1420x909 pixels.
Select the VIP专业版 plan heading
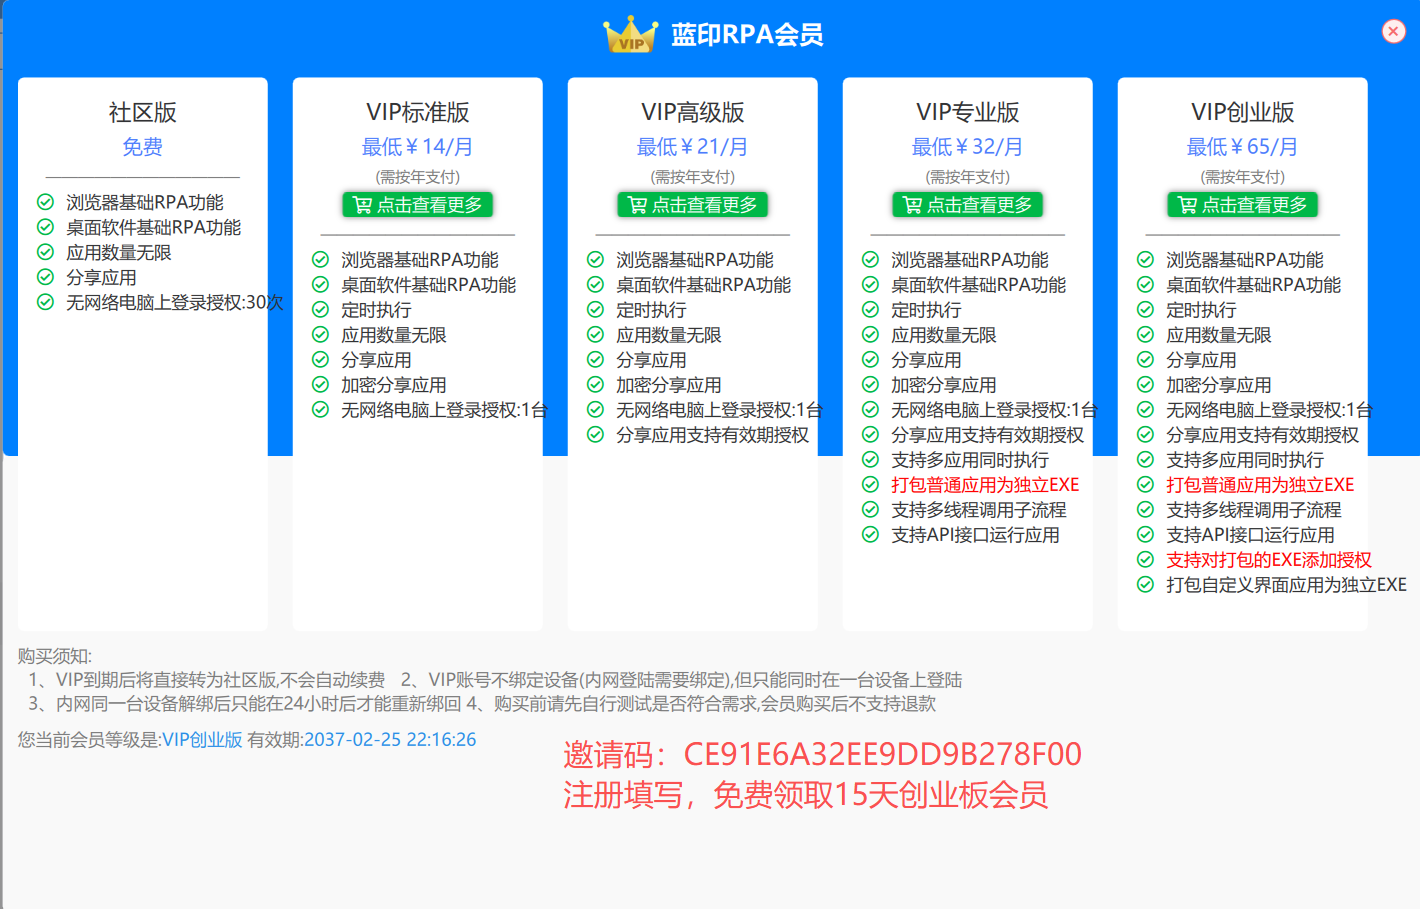click(x=967, y=112)
